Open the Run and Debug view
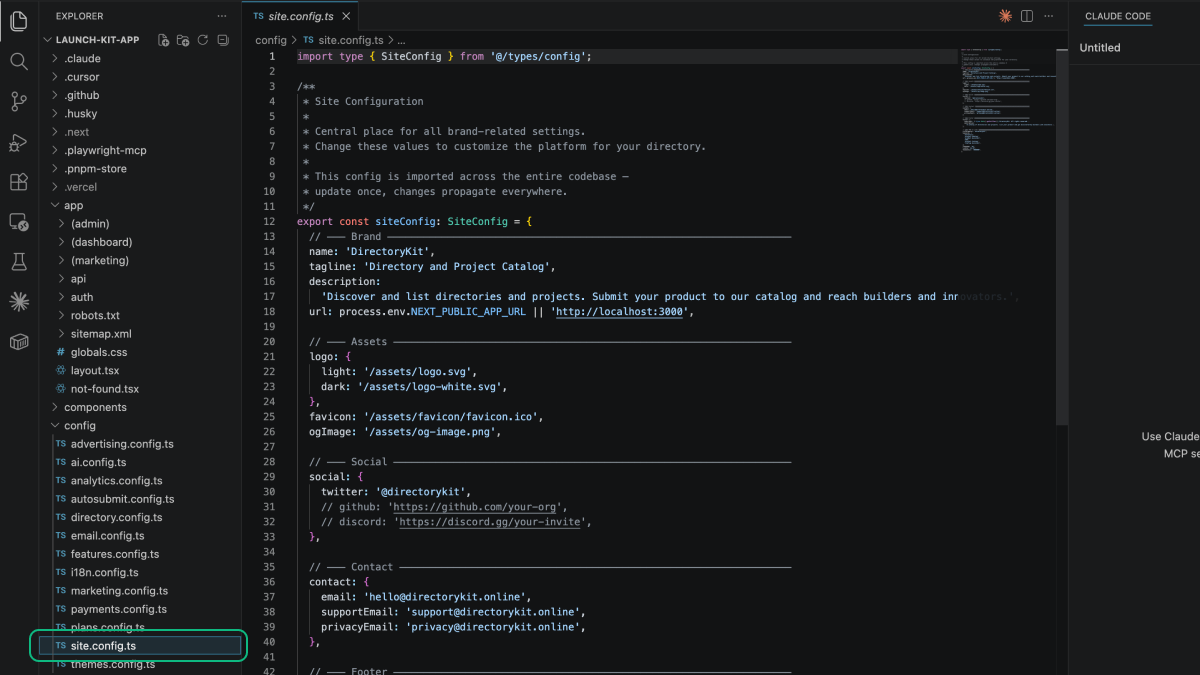The image size is (1200, 675). click(18, 142)
